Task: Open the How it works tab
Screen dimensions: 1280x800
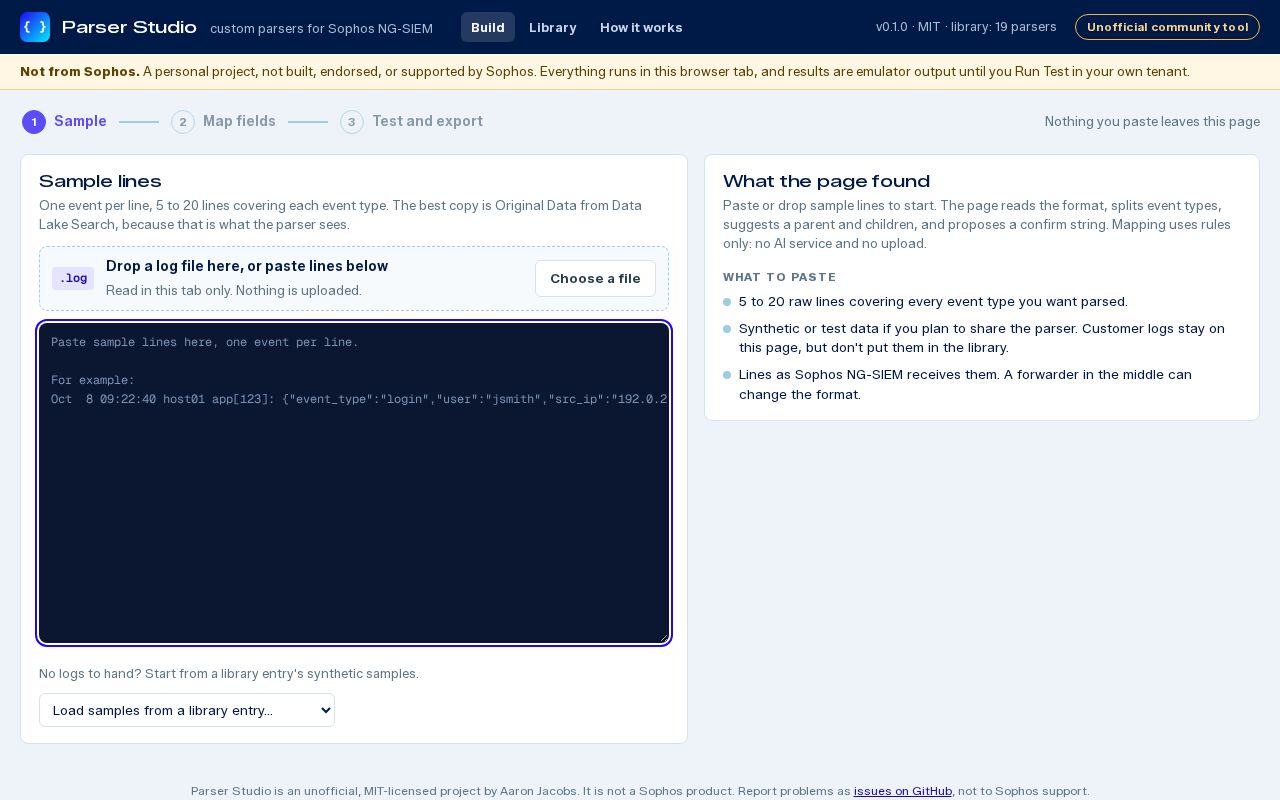Action: (641, 27)
